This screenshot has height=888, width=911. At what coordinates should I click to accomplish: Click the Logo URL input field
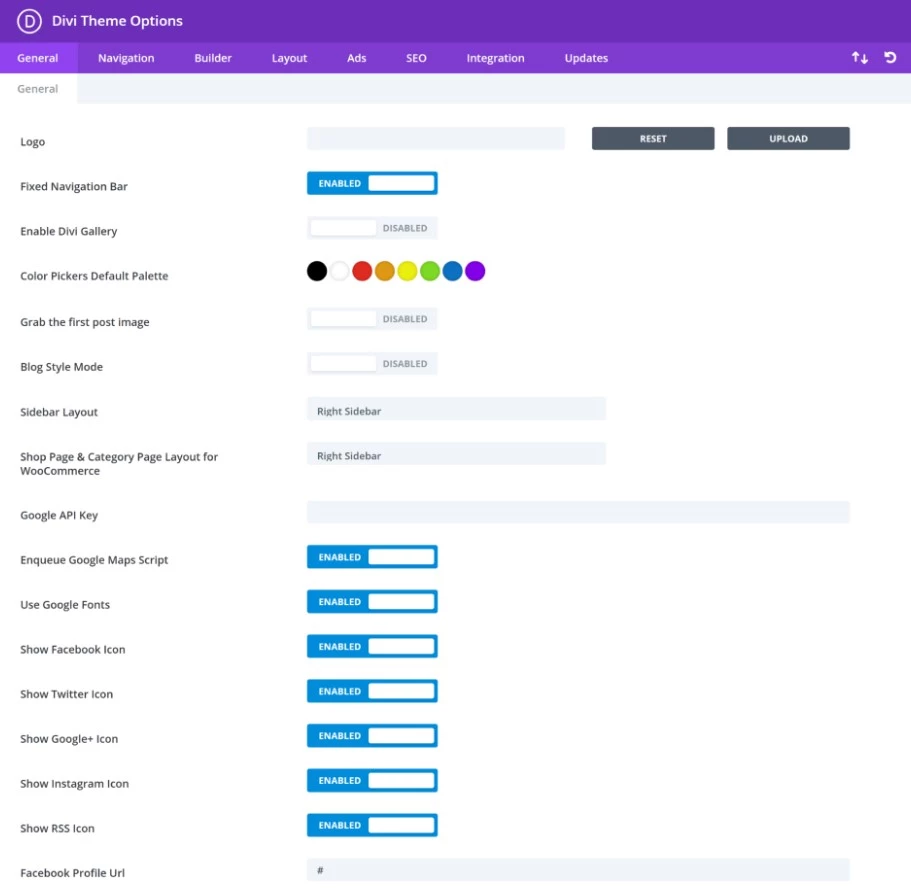click(x=436, y=138)
